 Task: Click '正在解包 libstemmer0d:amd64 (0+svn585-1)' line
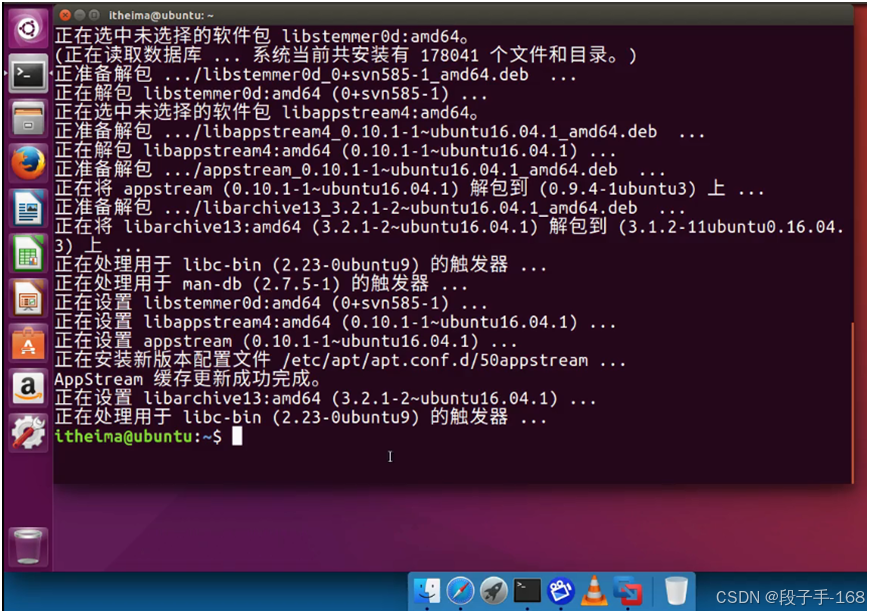(271, 93)
